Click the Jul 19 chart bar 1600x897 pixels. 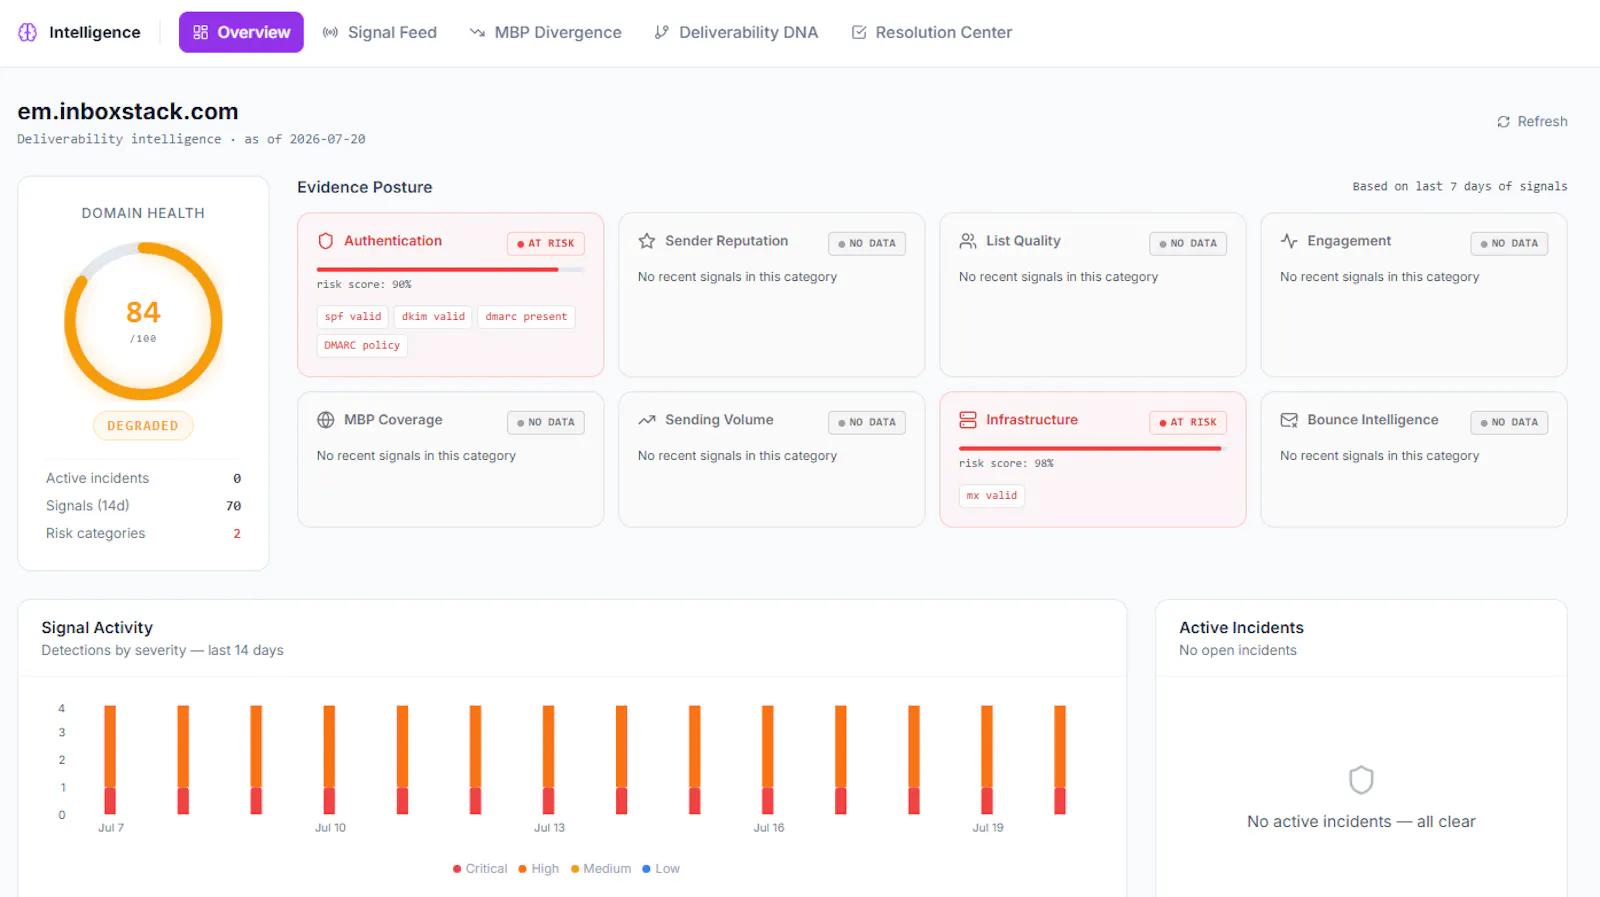point(987,760)
